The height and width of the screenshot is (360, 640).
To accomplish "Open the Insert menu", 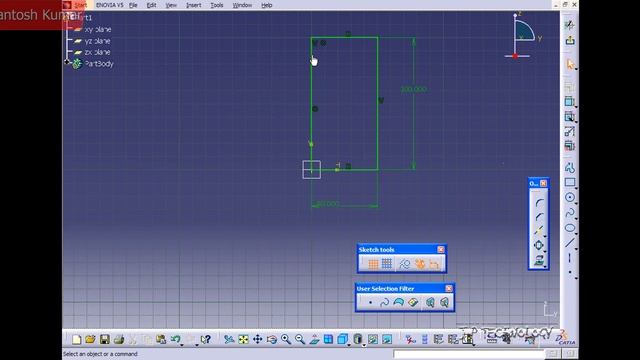I will 193,5.
